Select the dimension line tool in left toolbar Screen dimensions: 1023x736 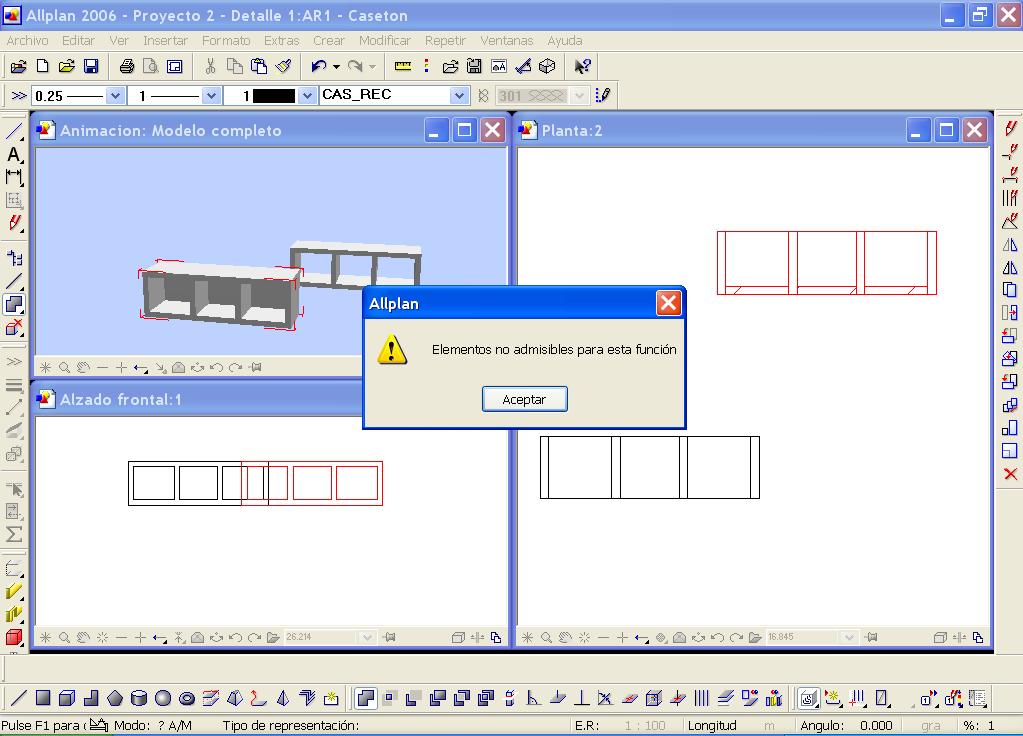[14, 177]
